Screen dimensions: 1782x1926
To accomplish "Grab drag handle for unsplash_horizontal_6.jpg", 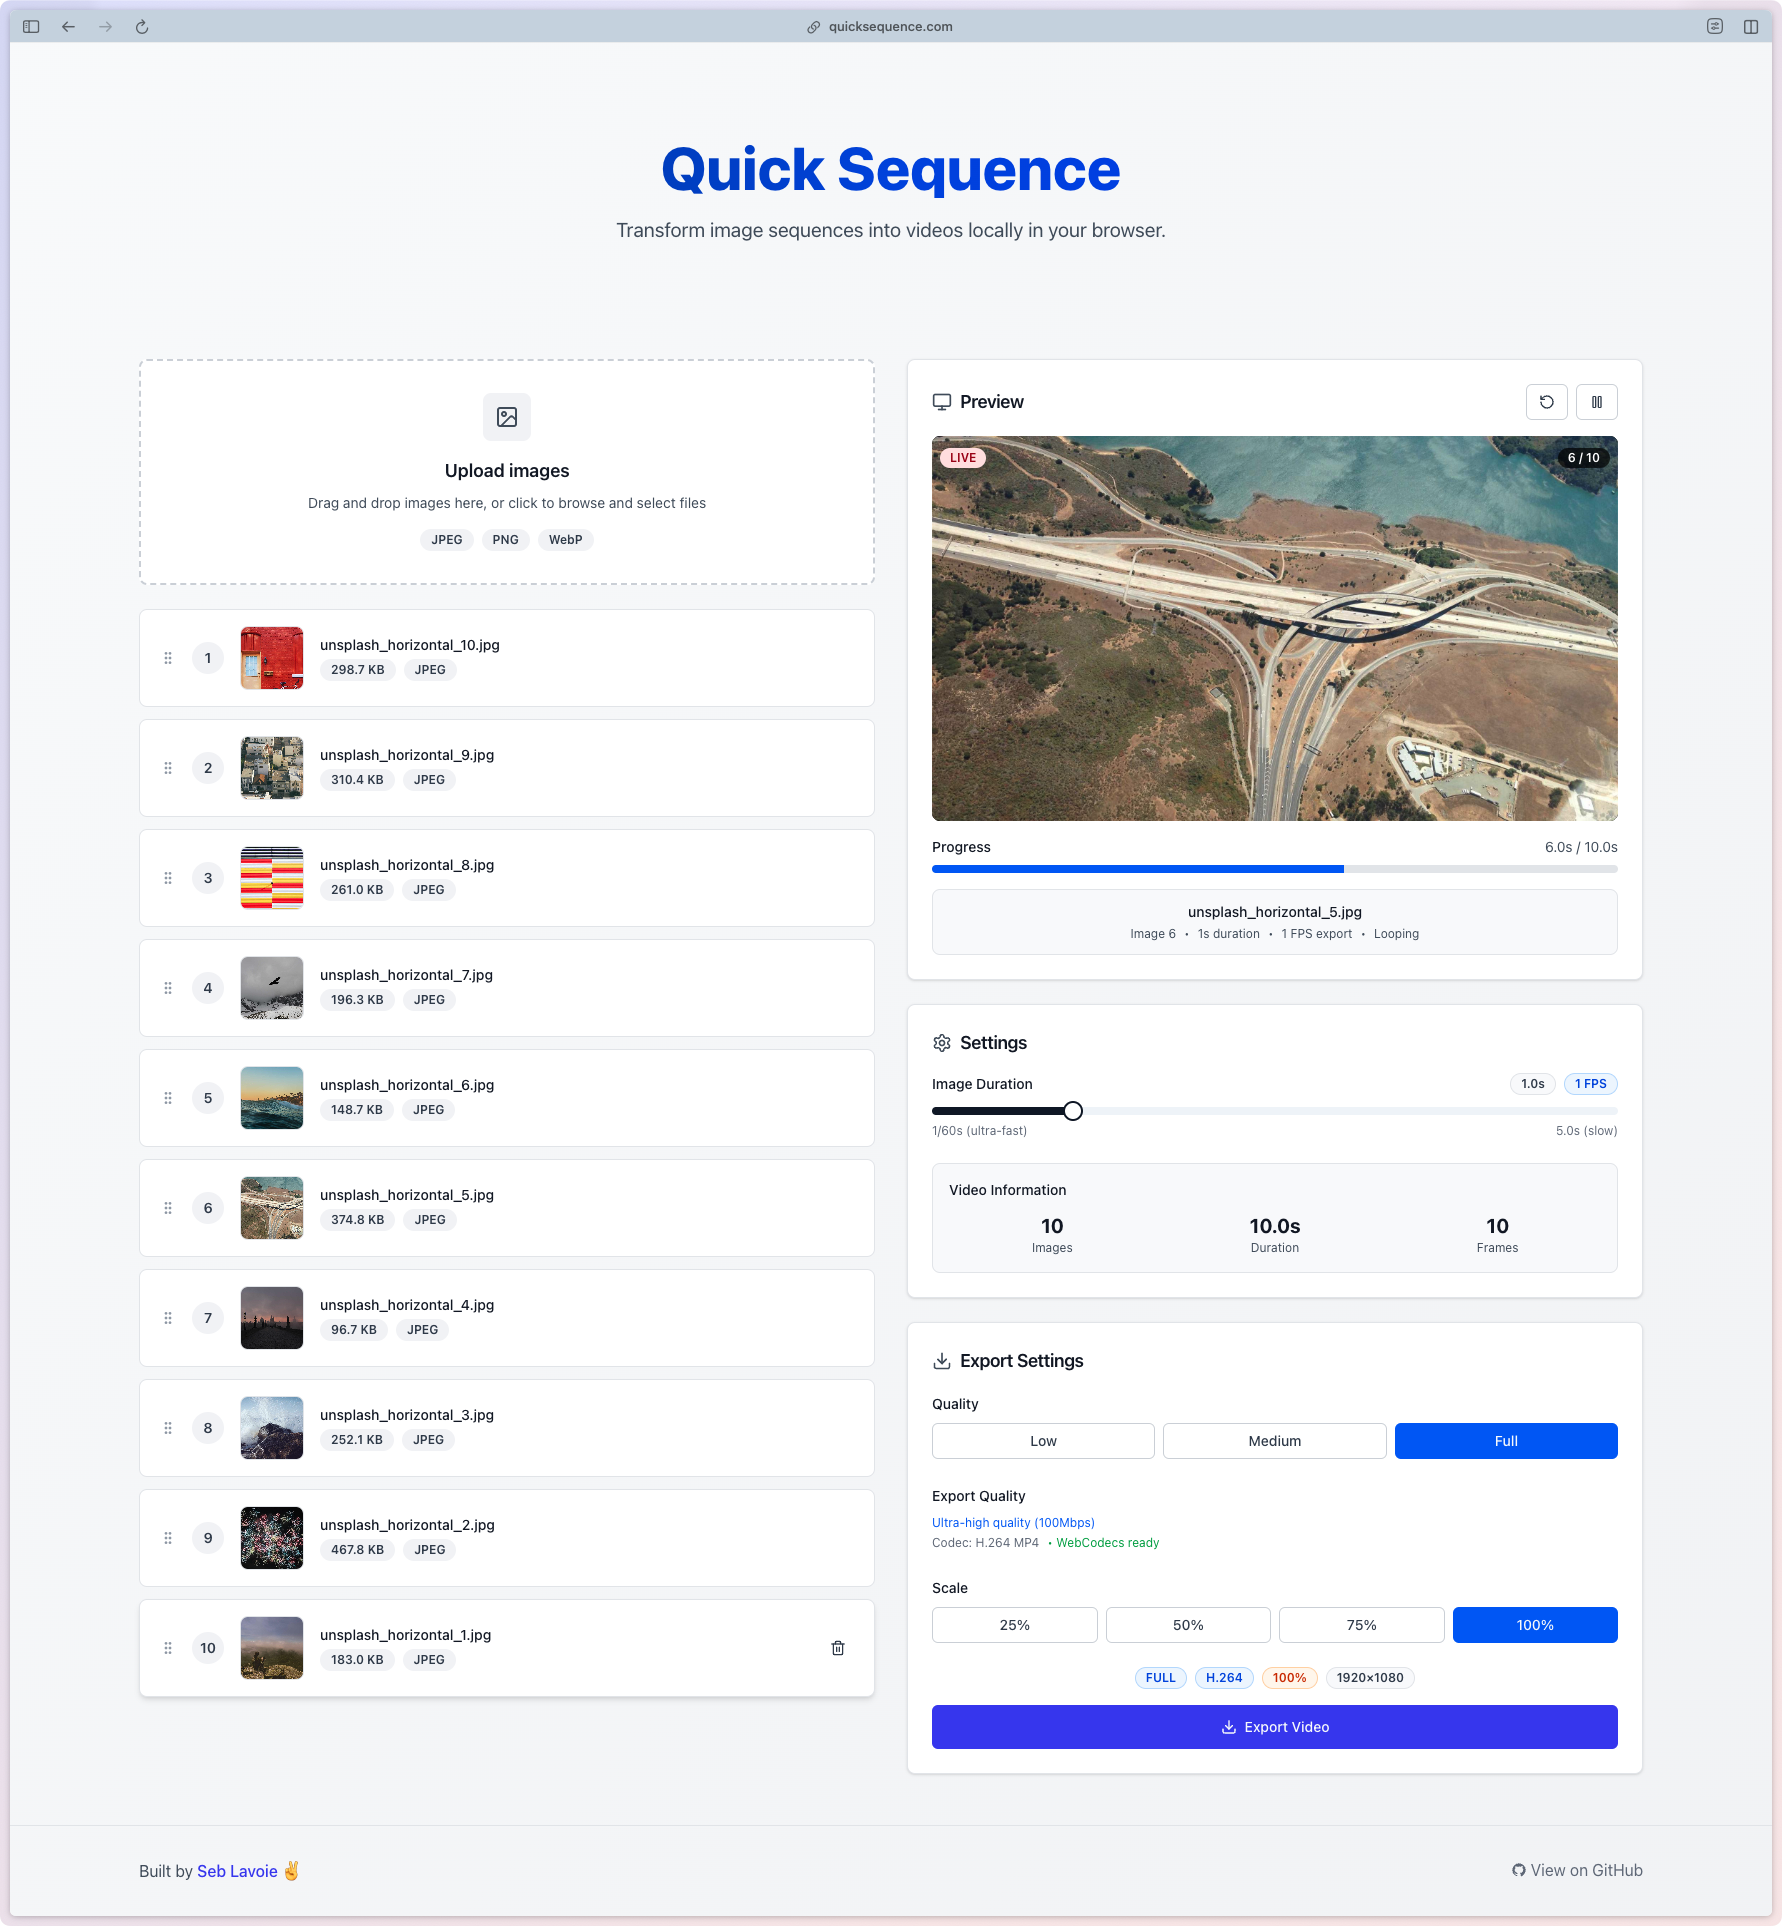I will 168,1098.
